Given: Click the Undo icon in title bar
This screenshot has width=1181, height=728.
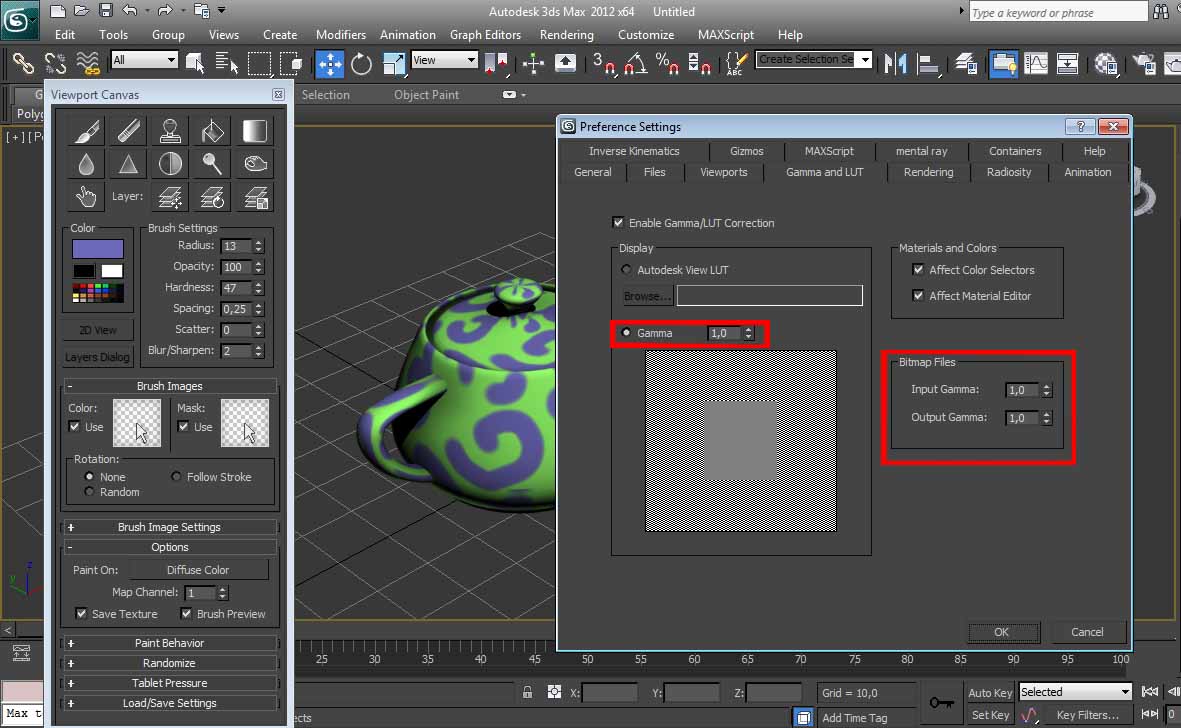Looking at the screenshot, I should [x=130, y=11].
